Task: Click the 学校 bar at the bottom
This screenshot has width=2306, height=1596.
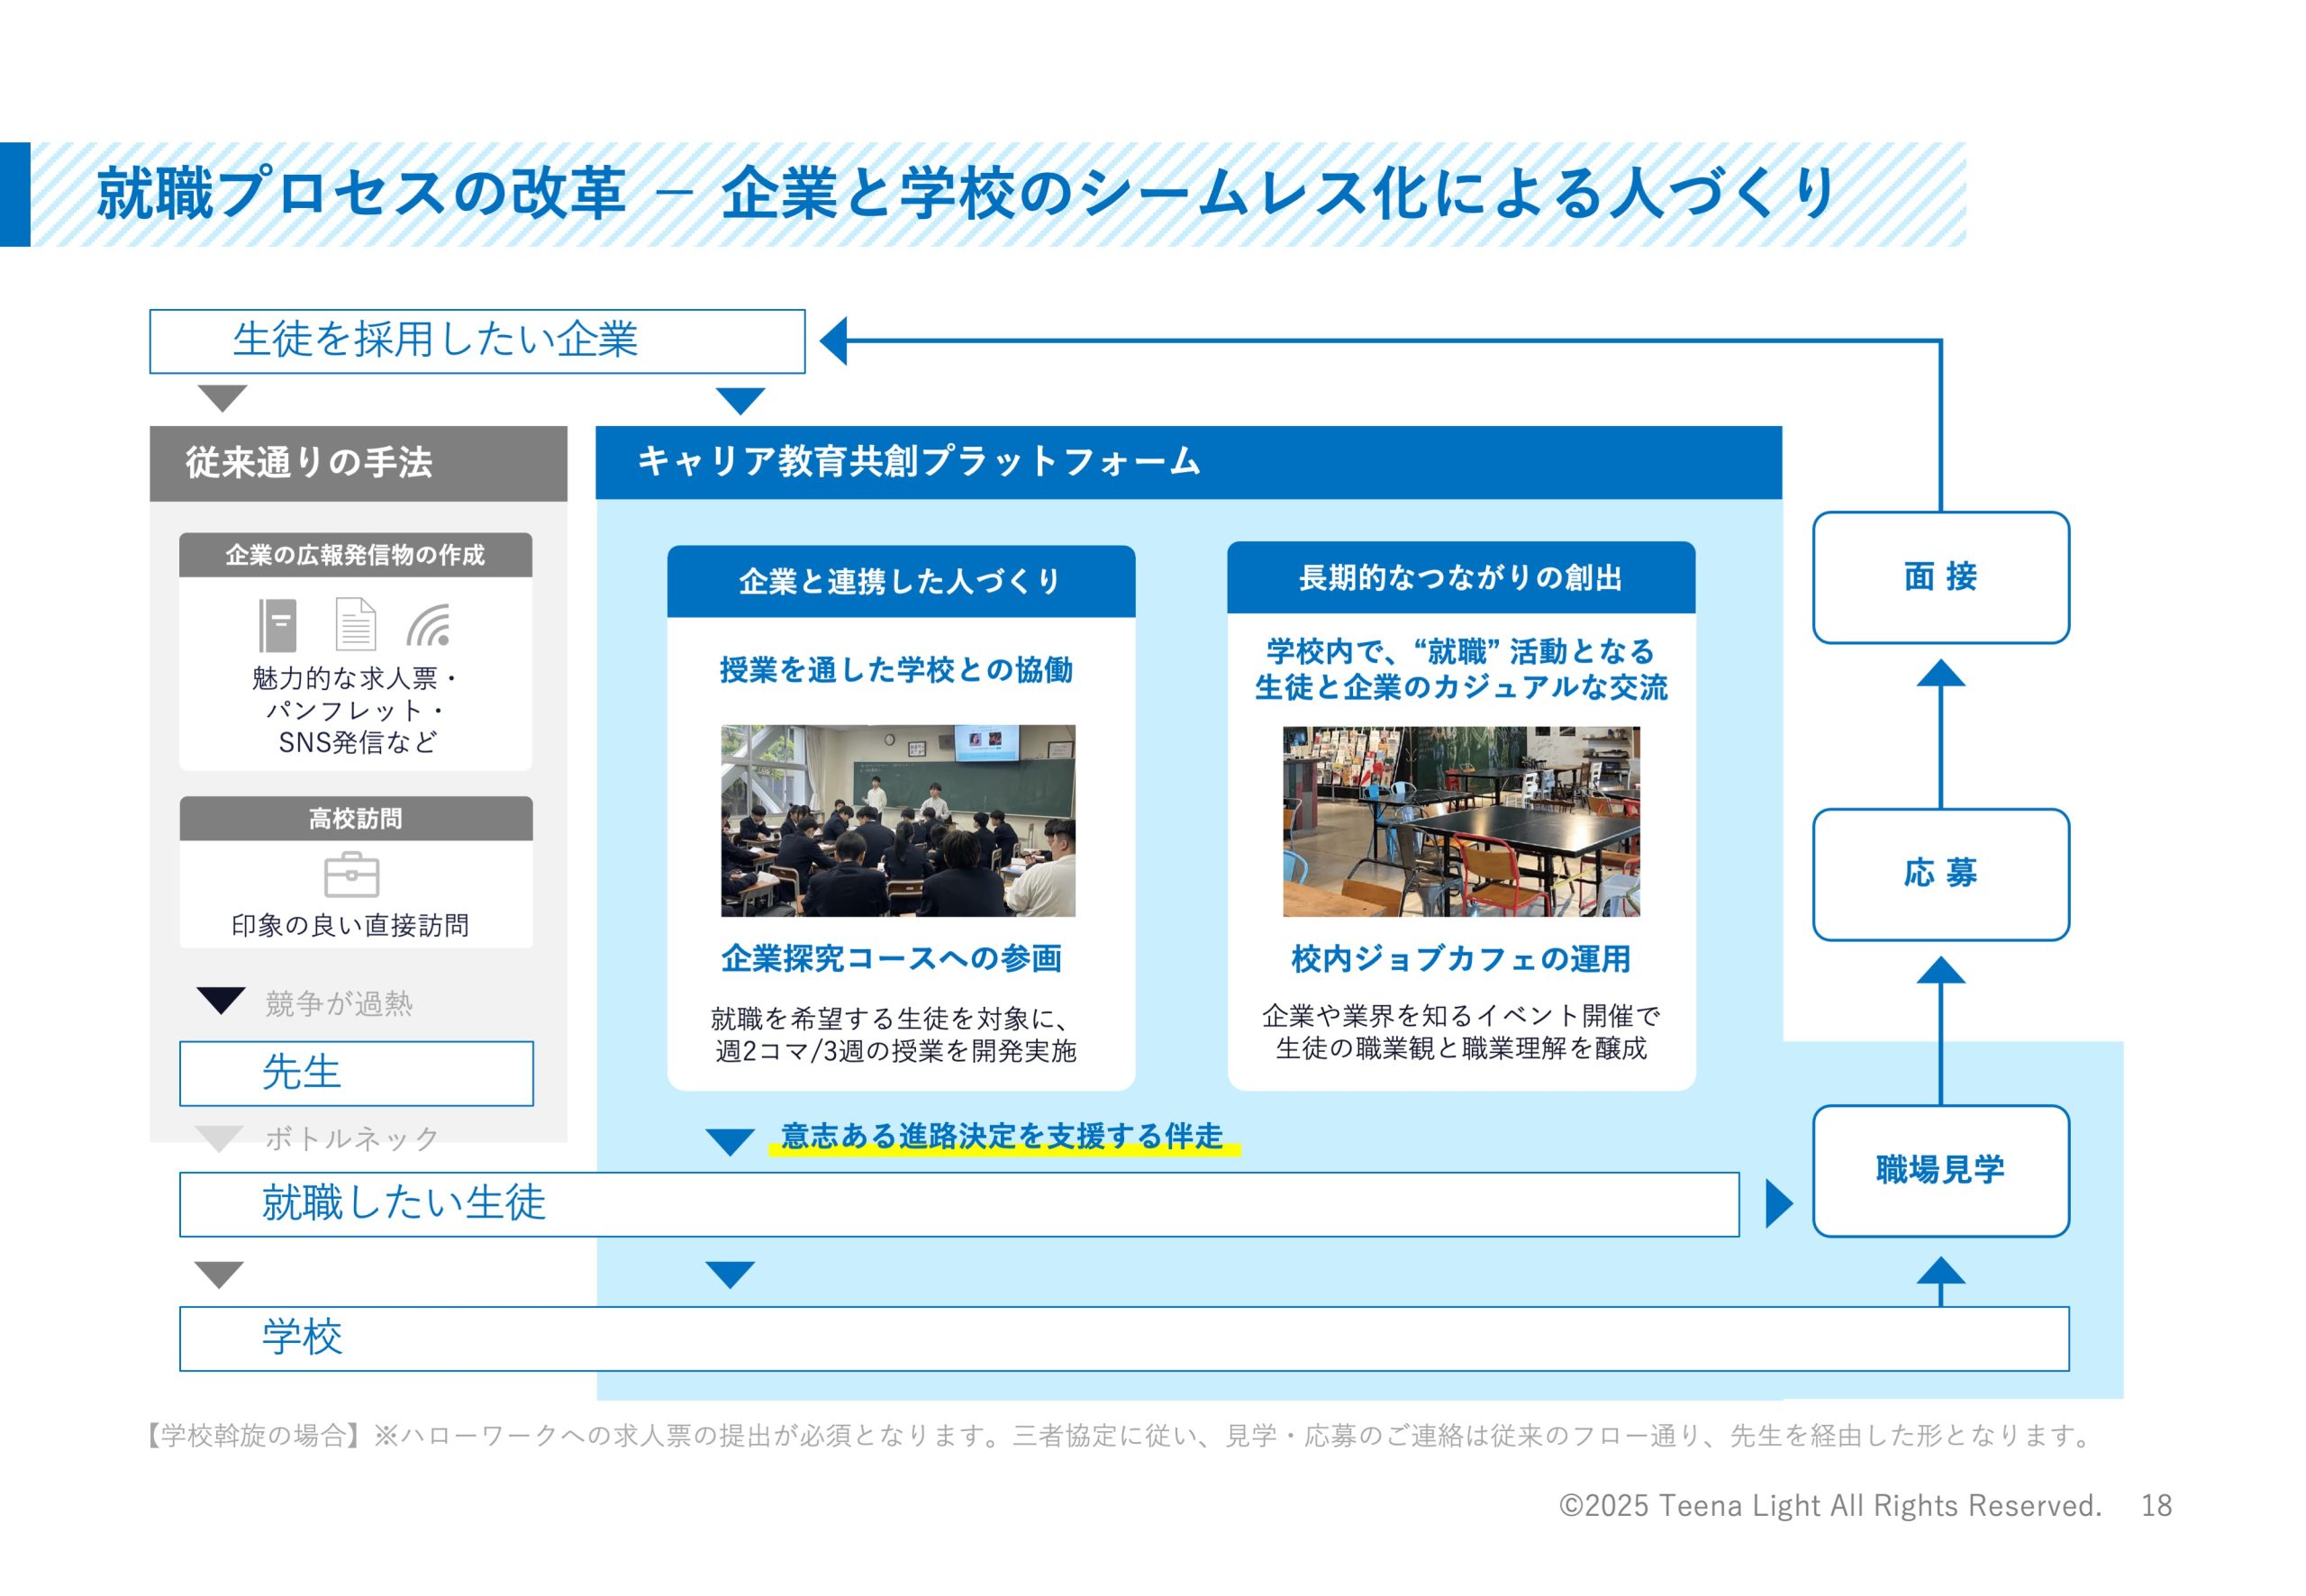Action: (1124, 1338)
